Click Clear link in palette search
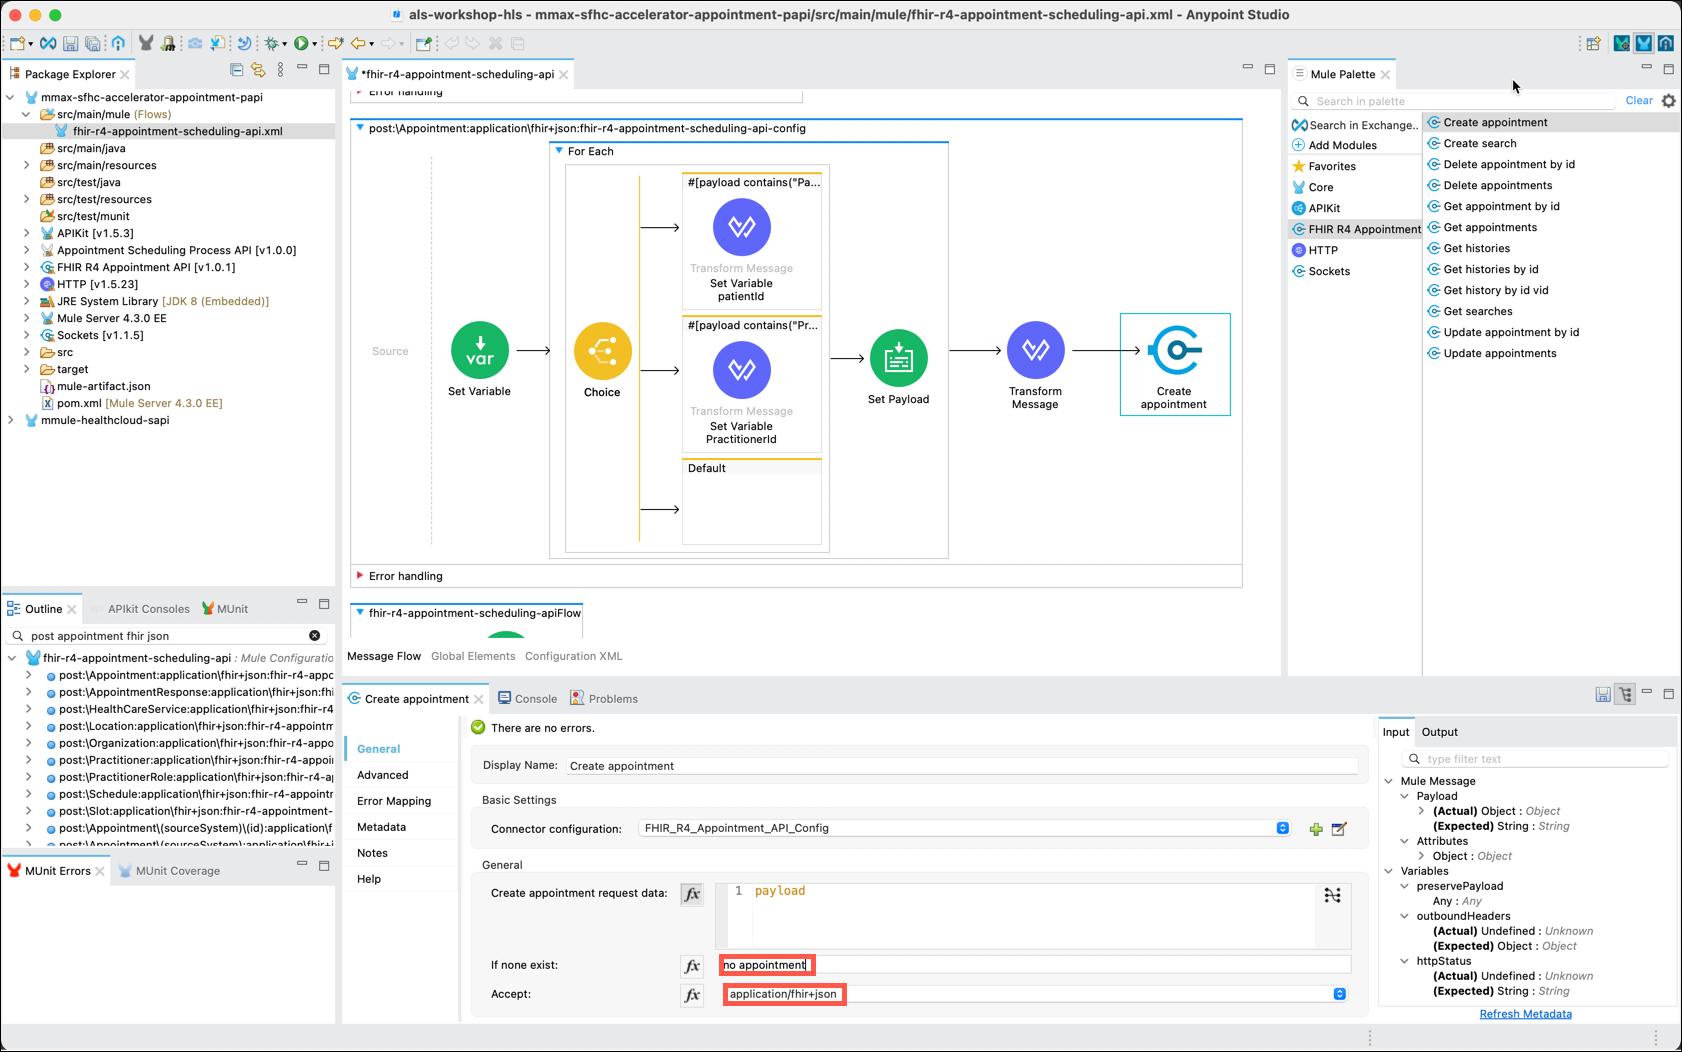 coord(1639,101)
